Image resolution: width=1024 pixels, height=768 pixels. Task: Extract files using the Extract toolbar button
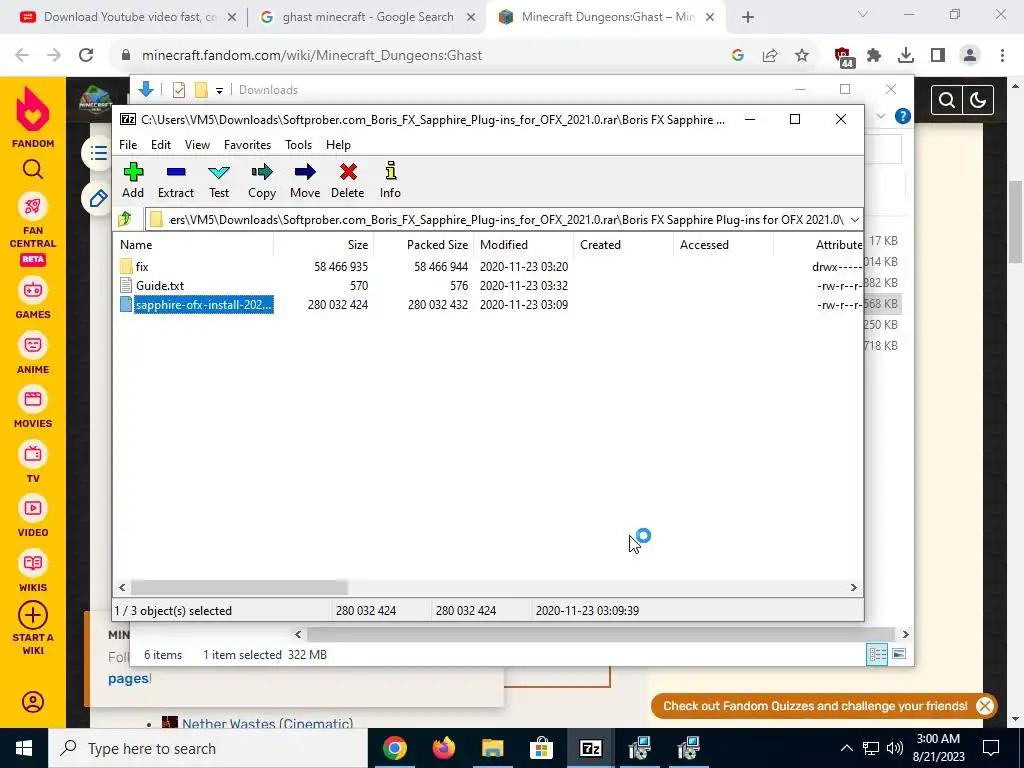[x=176, y=181]
